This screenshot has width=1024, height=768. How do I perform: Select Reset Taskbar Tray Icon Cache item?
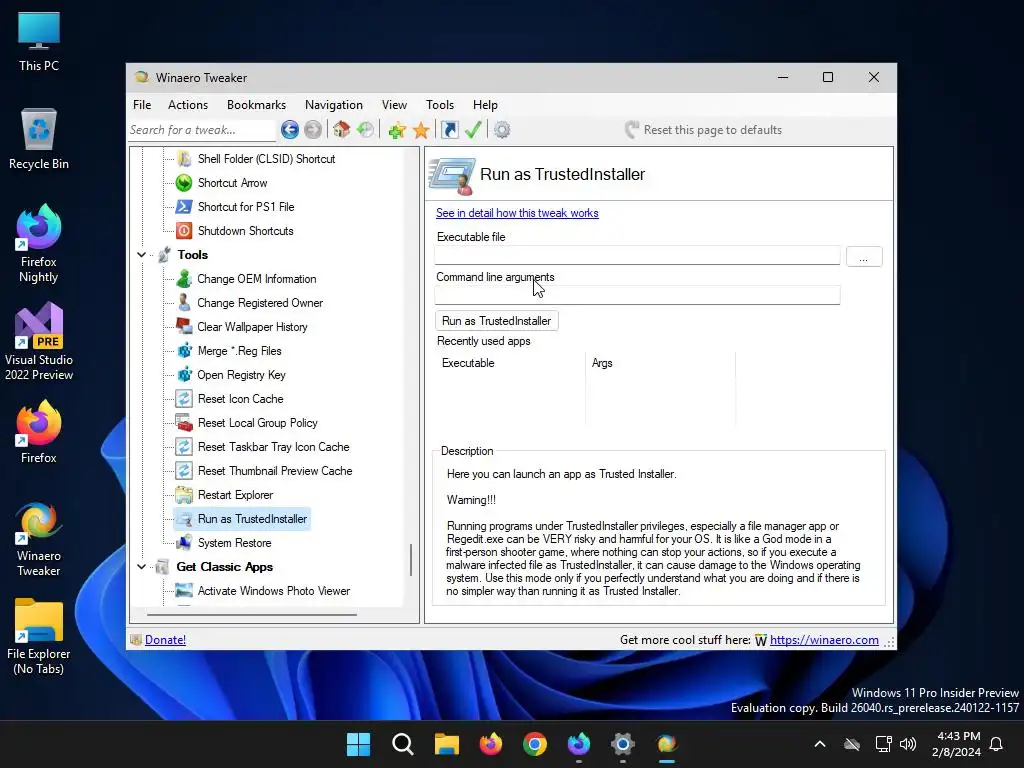273,447
